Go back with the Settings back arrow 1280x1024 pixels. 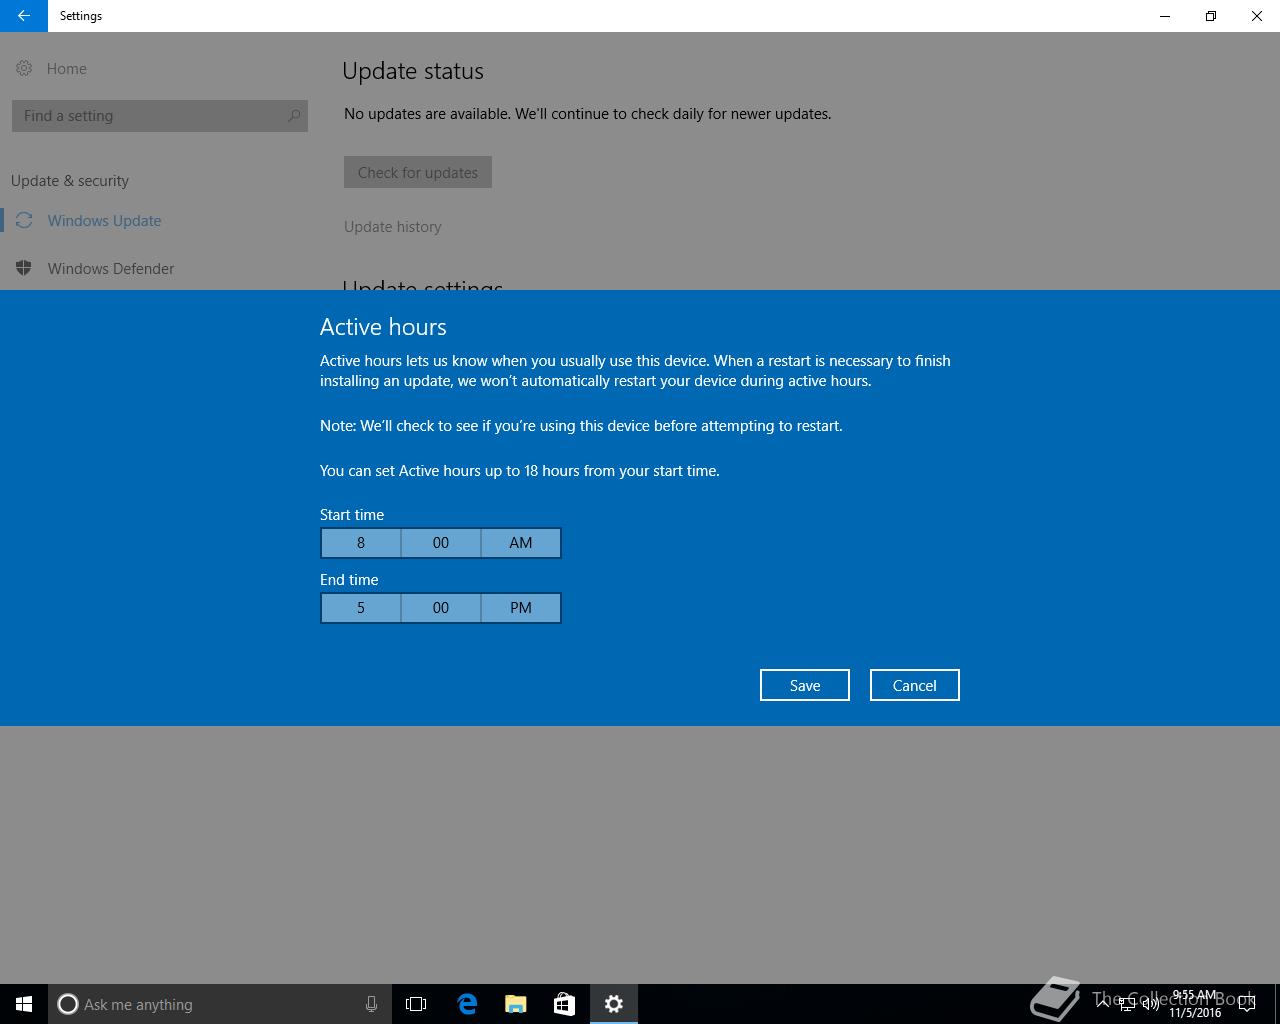pyautogui.click(x=23, y=16)
